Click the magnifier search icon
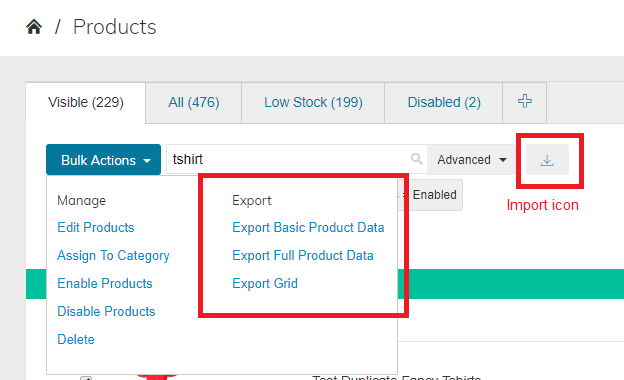The image size is (624, 380). tap(416, 159)
